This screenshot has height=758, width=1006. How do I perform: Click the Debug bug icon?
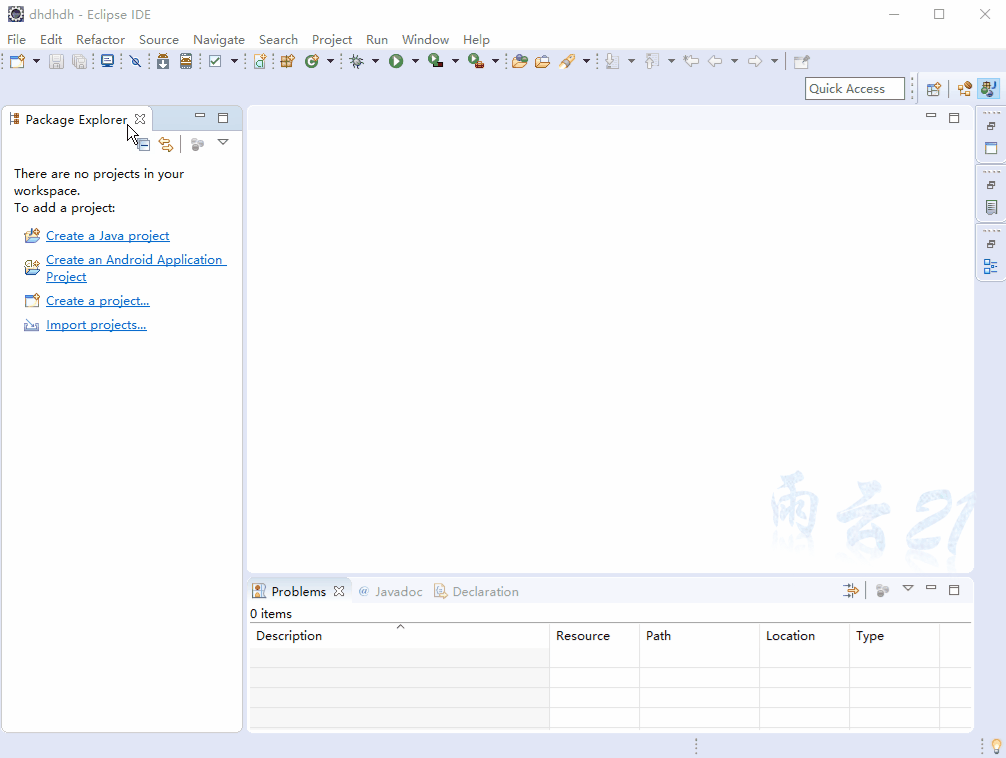coord(357,62)
